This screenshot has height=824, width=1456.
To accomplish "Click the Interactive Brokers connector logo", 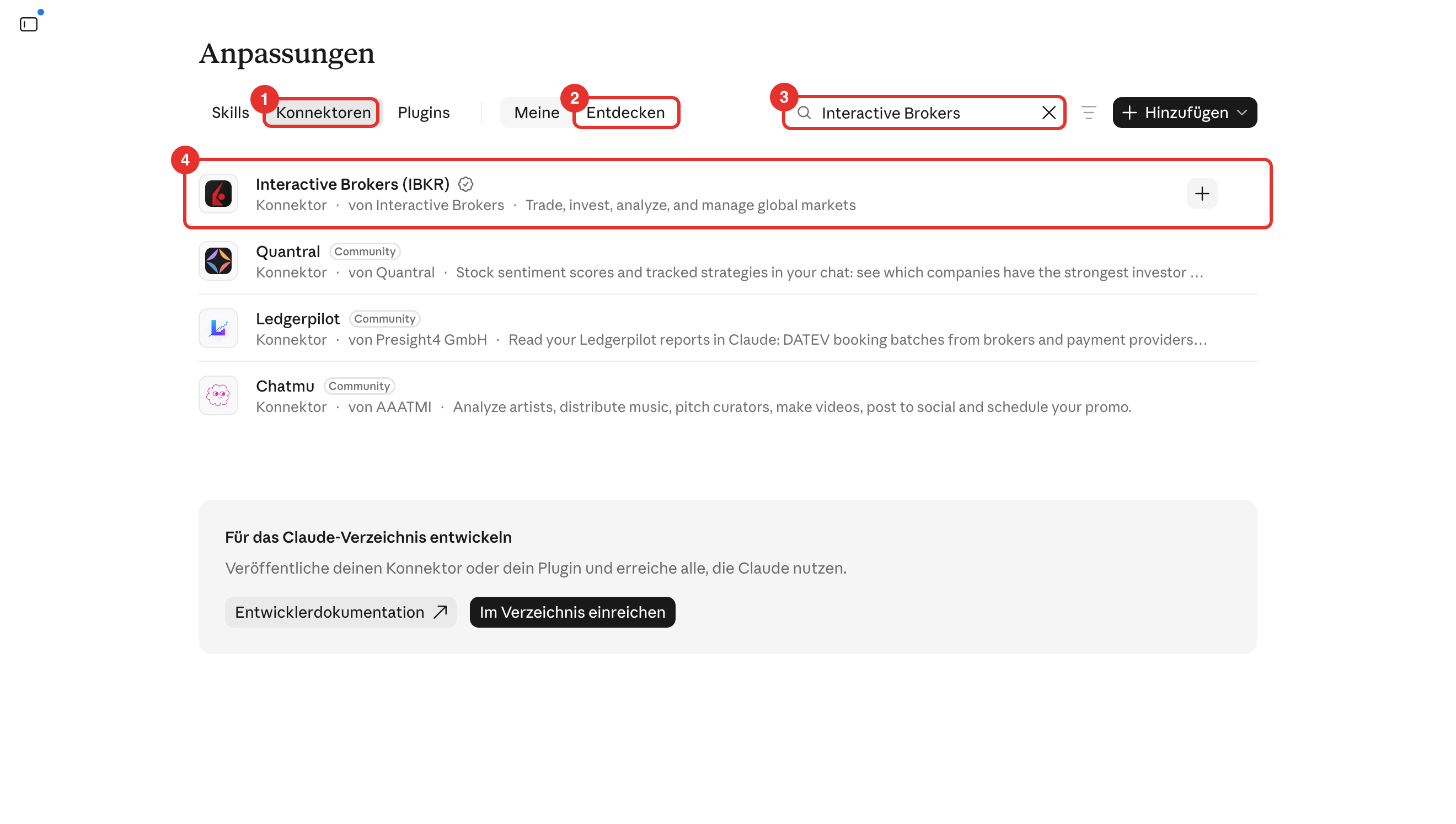I will pyautogui.click(x=218, y=194).
